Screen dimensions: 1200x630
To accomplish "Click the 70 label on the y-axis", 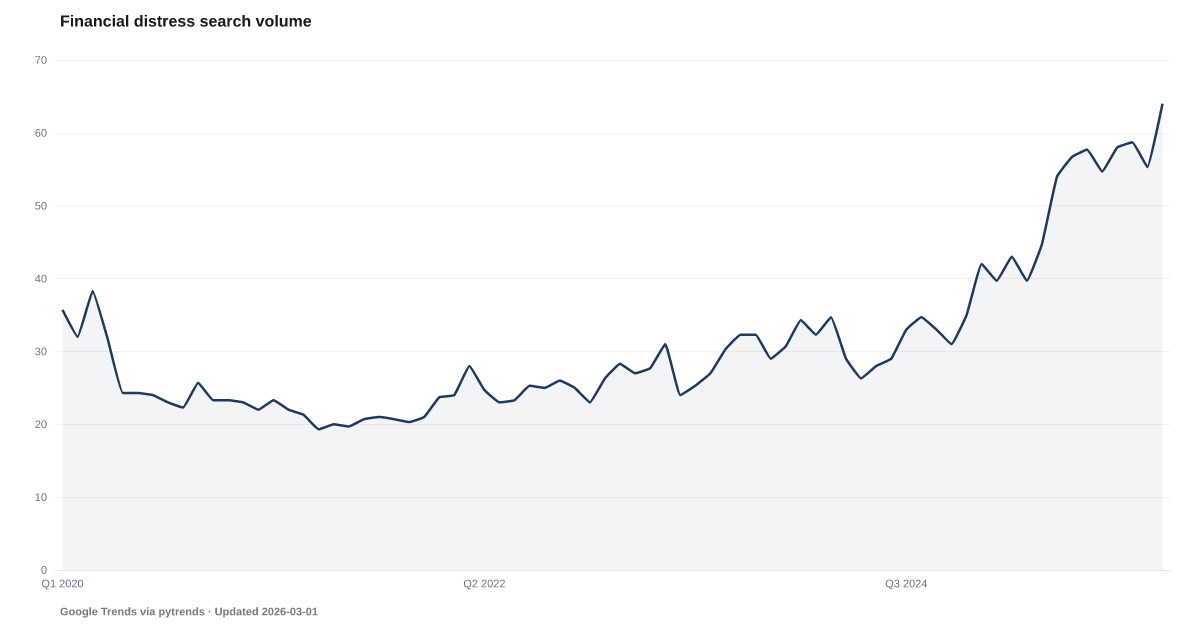I will tap(41, 60).
